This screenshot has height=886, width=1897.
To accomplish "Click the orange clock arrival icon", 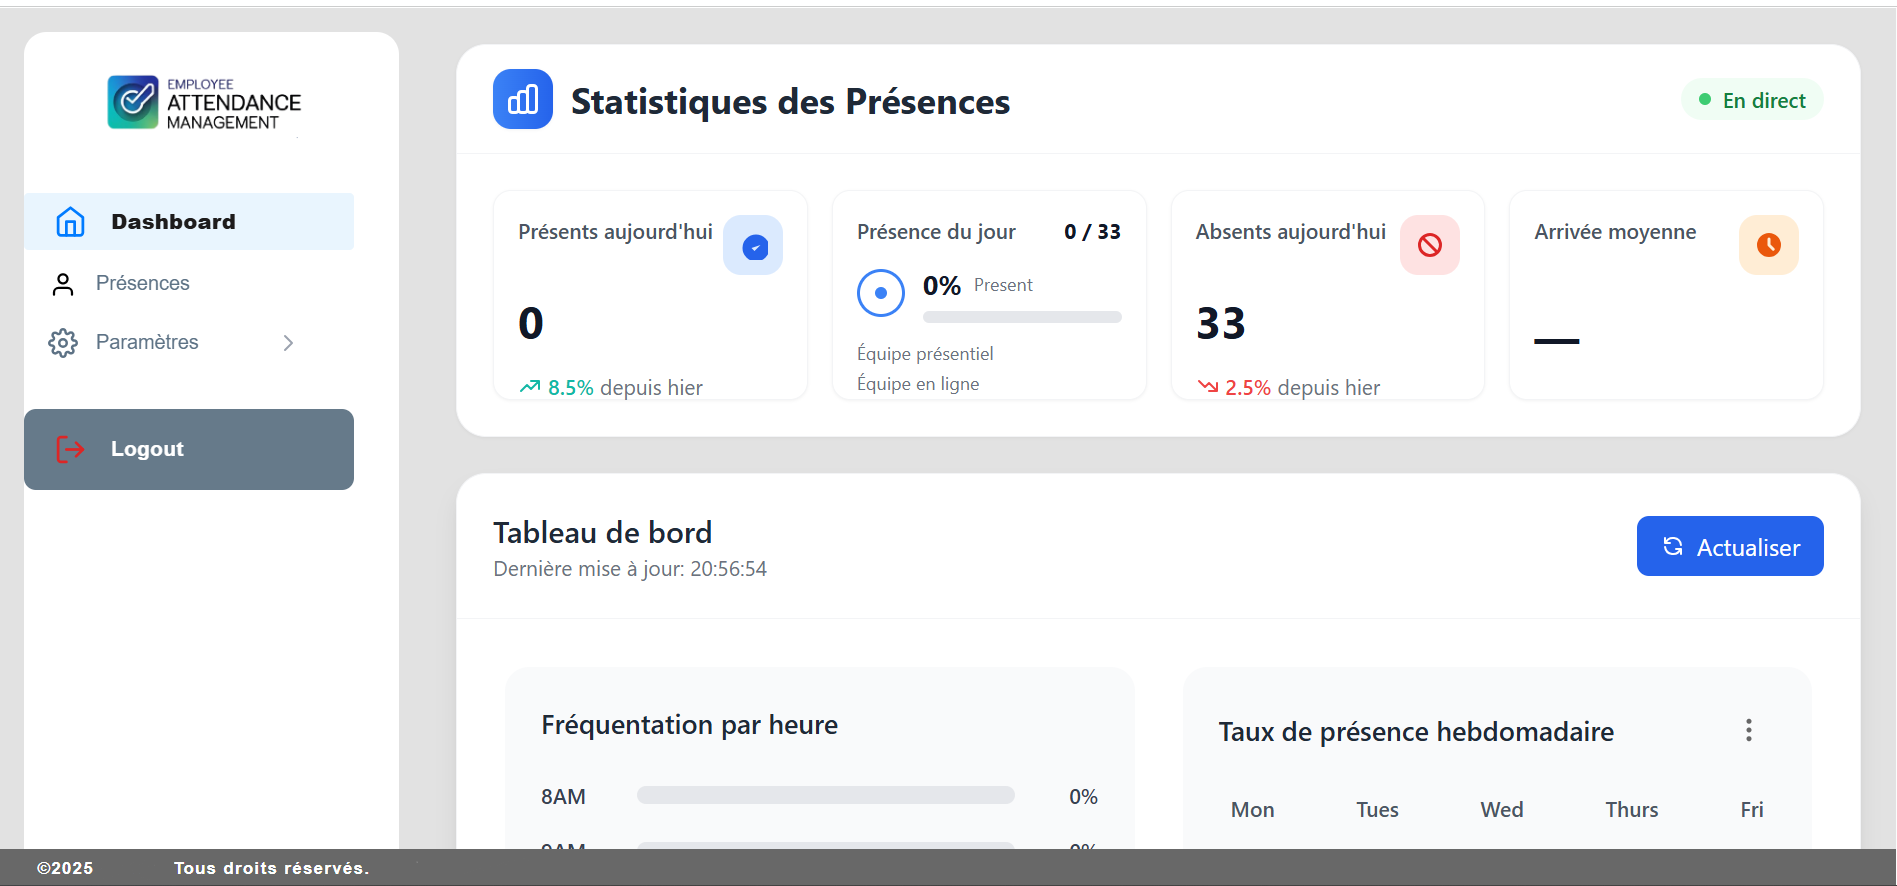I will (x=1768, y=246).
